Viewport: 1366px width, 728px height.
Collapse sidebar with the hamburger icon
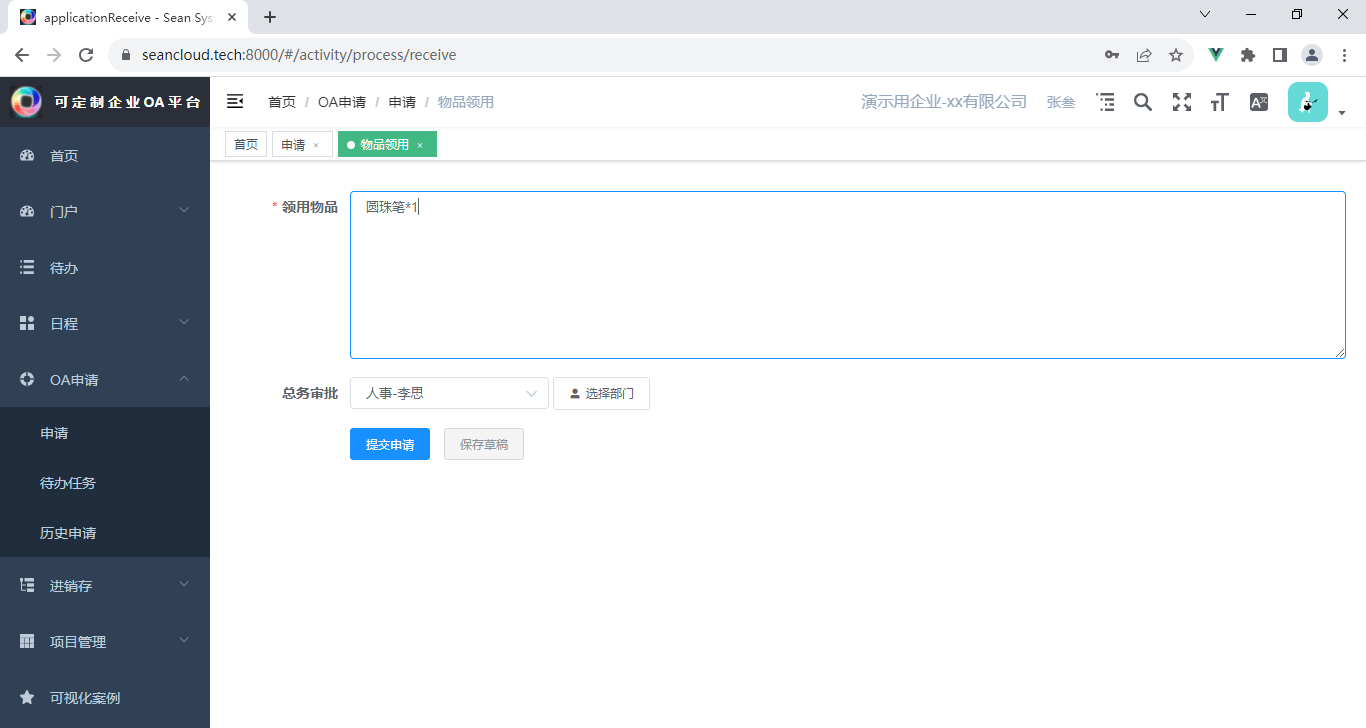point(235,101)
